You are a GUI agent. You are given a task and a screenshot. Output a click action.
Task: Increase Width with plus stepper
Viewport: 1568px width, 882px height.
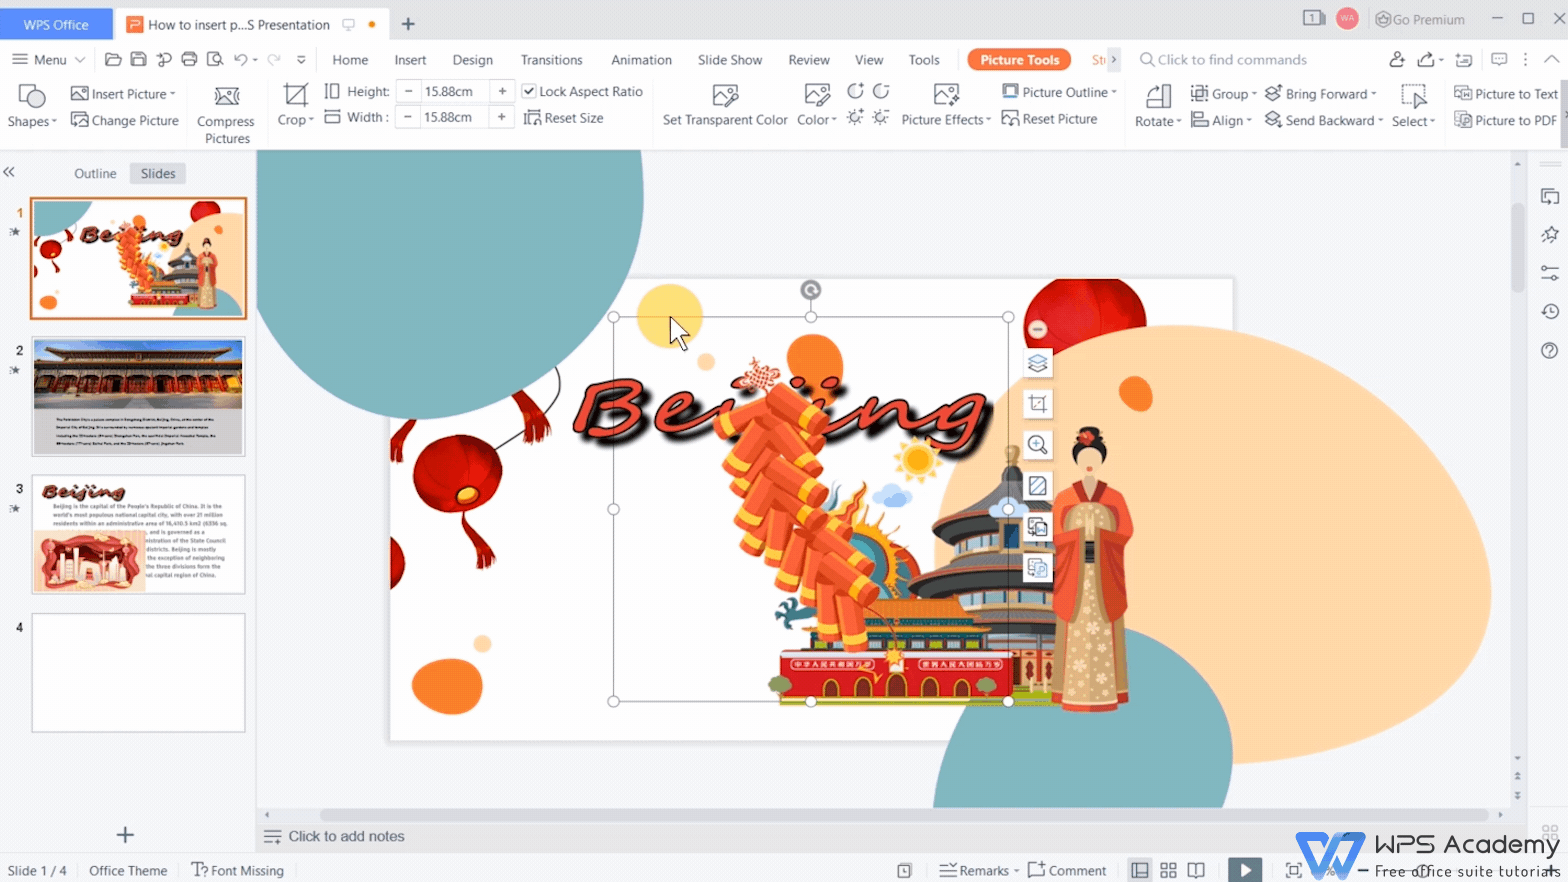(502, 117)
